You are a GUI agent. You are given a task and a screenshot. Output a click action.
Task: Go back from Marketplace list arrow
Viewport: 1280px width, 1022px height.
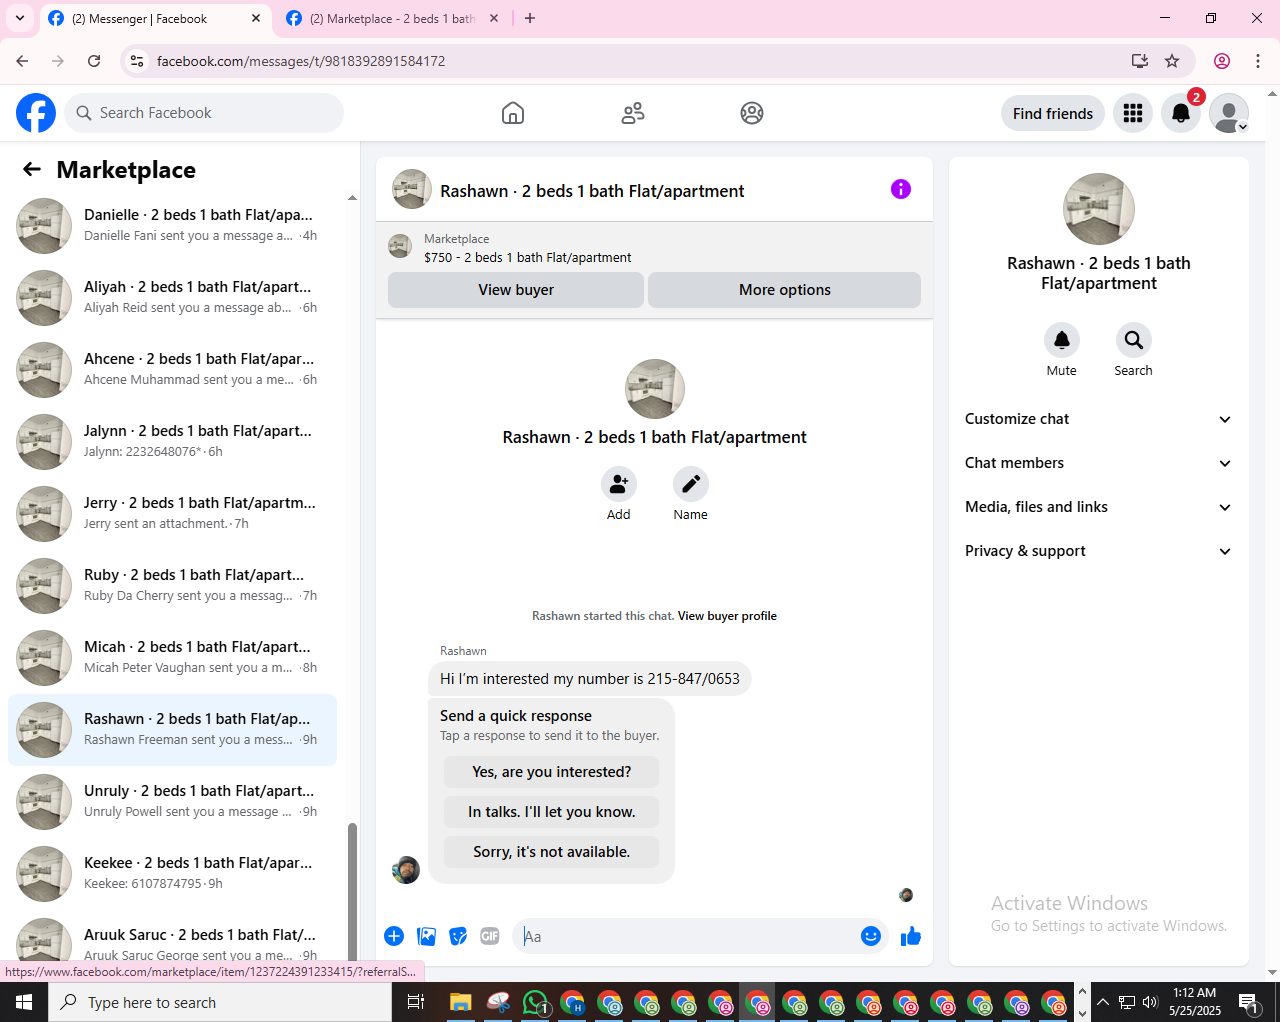click(32, 170)
